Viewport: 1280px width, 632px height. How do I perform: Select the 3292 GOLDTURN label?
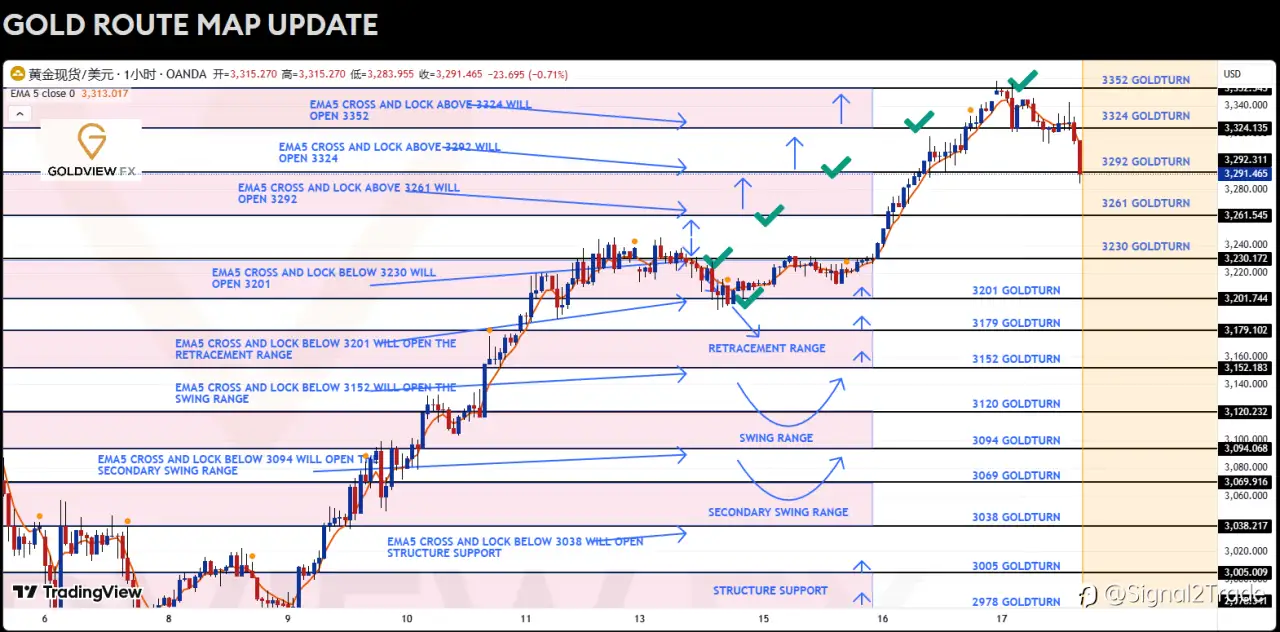coord(1146,162)
